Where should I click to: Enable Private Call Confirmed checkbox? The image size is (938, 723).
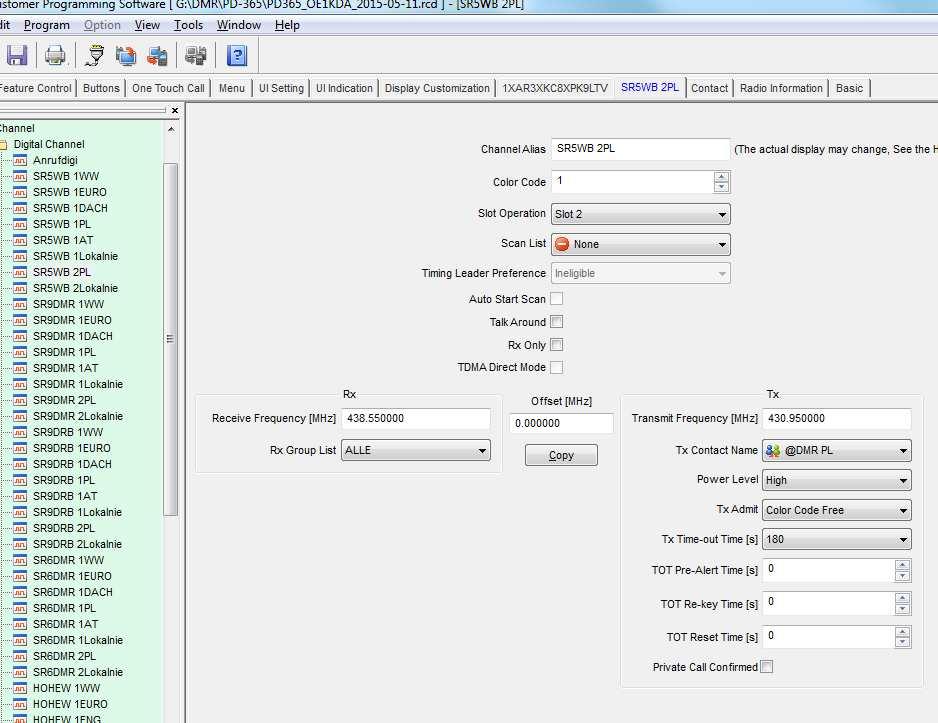[766, 667]
